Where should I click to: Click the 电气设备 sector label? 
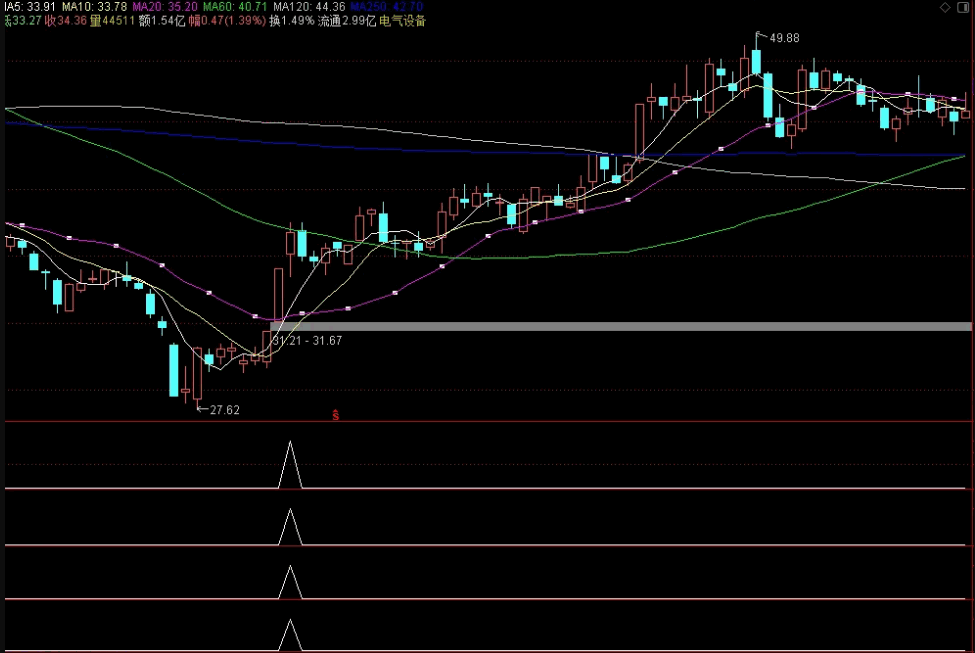pyautogui.click(x=402, y=21)
